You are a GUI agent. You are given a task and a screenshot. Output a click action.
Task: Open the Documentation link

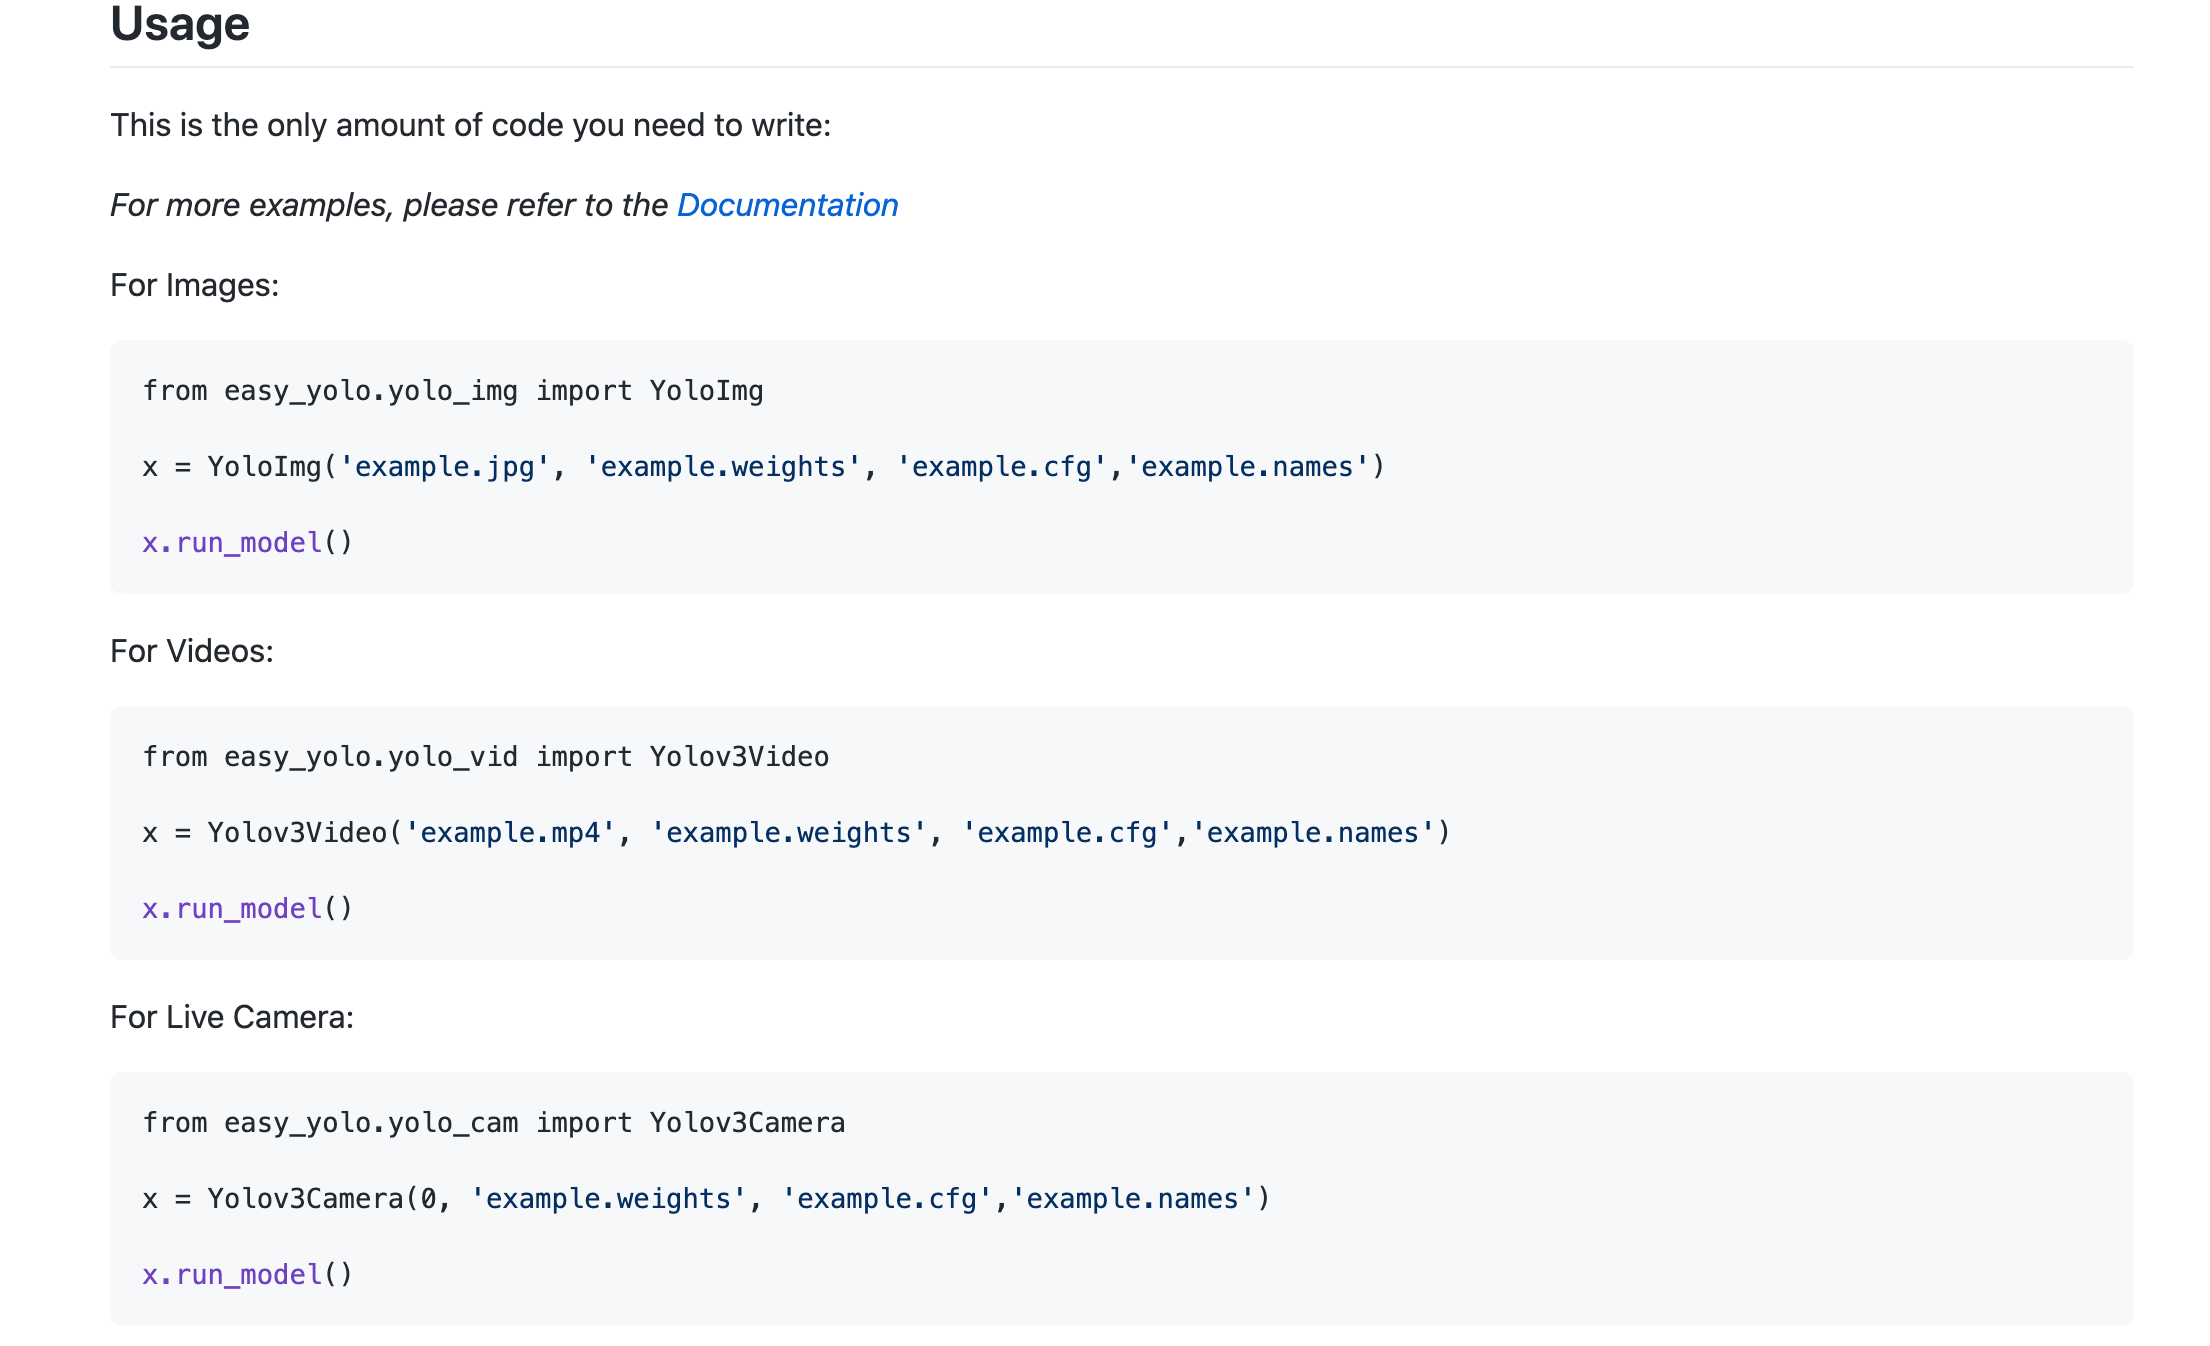(x=786, y=205)
